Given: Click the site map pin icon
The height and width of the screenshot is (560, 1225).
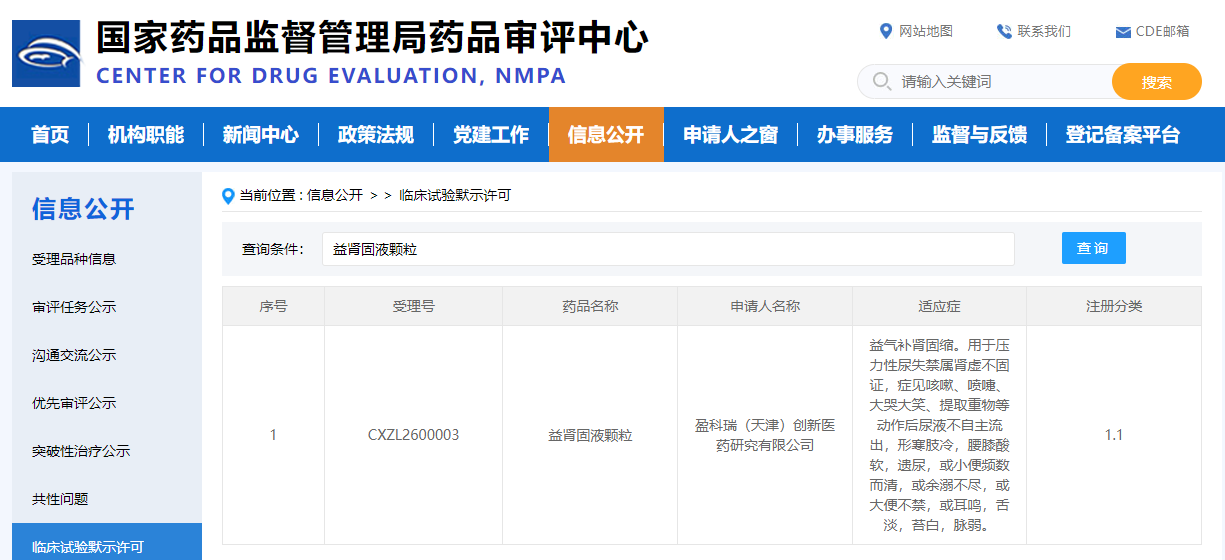Looking at the screenshot, I should (885, 31).
